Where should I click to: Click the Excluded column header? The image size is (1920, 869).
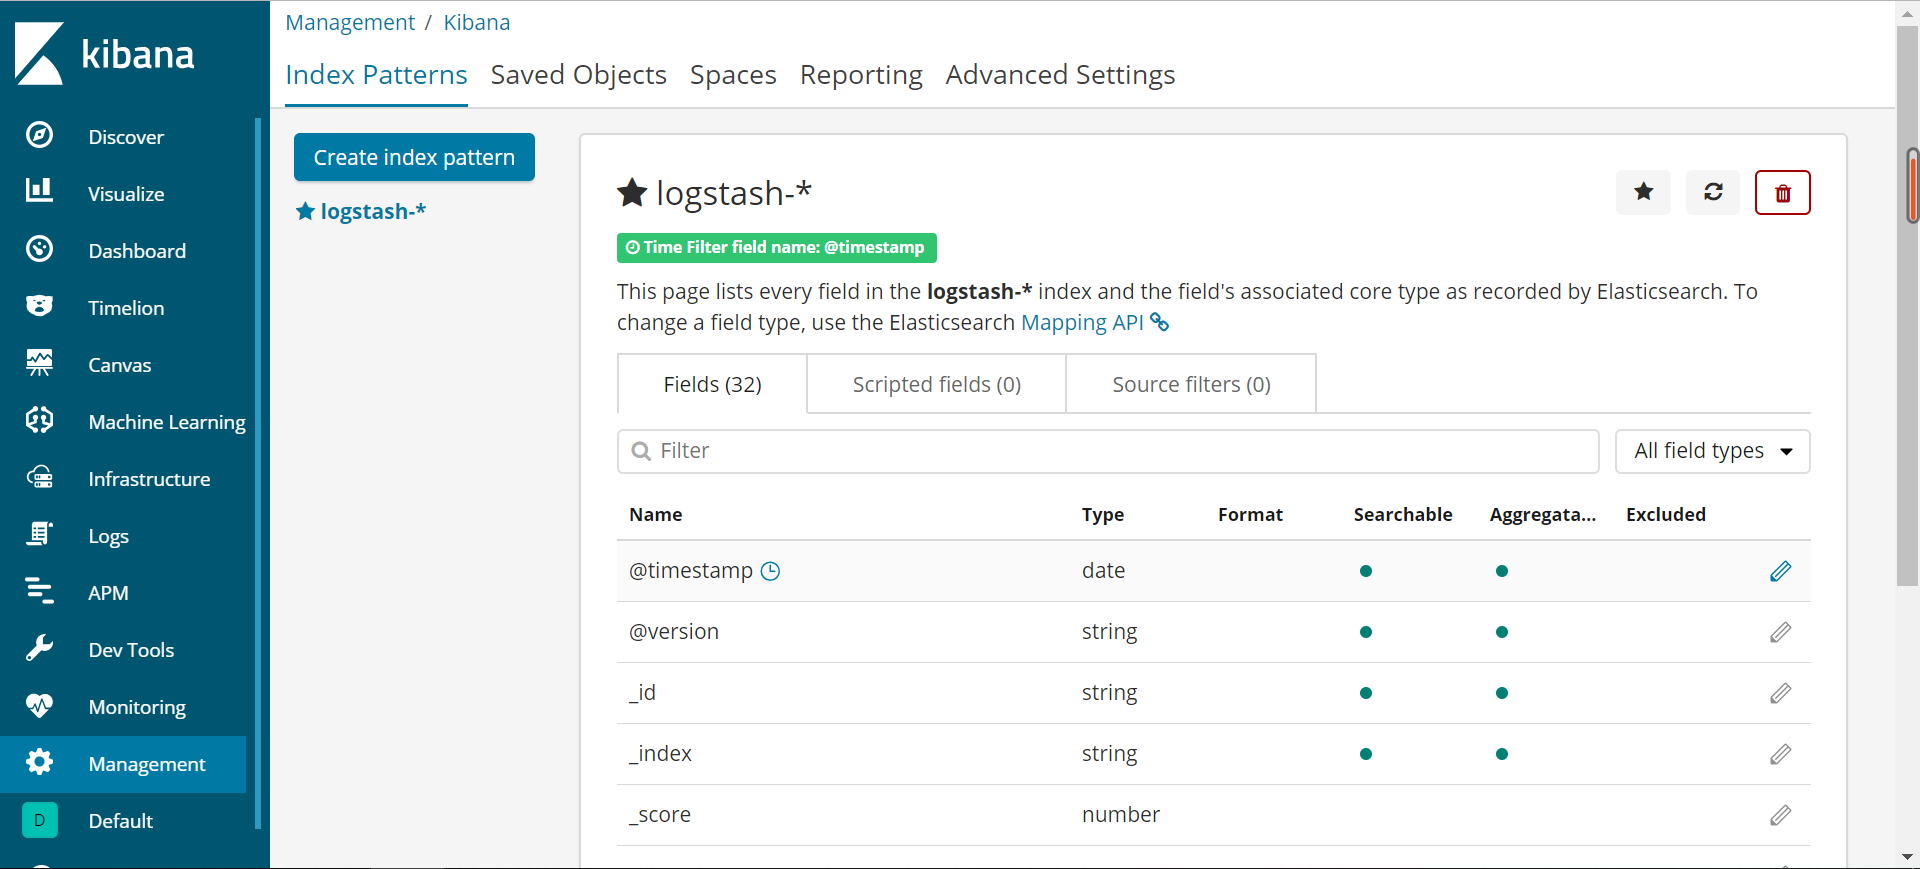pos(1665,514)
